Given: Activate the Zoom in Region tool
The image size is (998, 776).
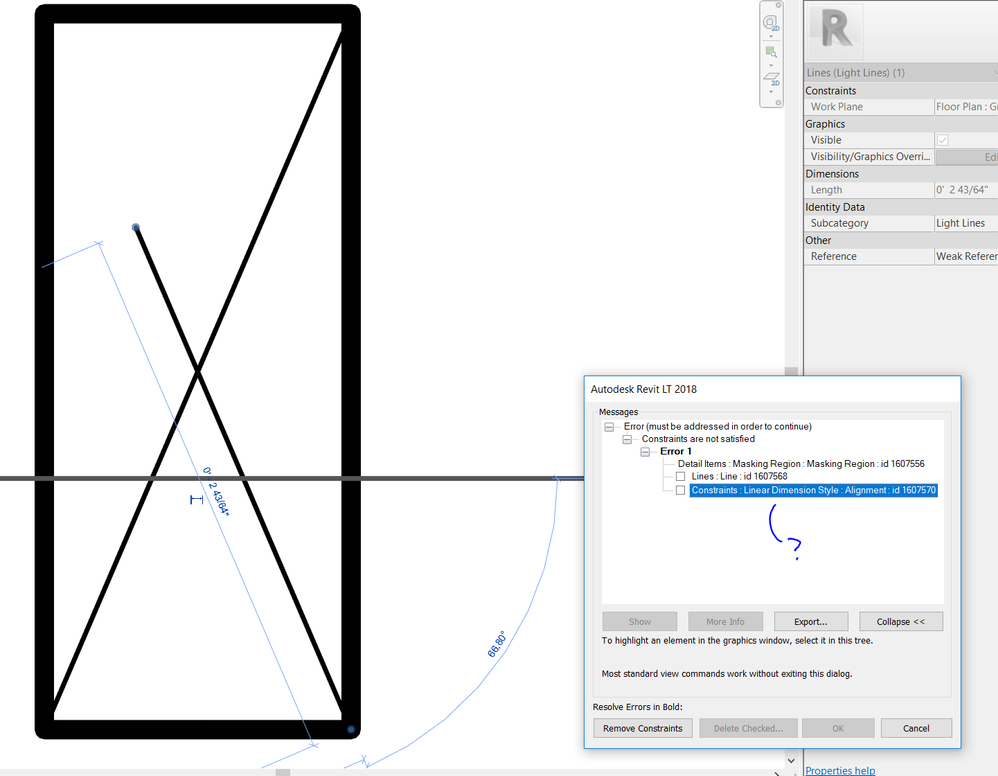Looking at the screenshot, I should click(x=771, y=52).
